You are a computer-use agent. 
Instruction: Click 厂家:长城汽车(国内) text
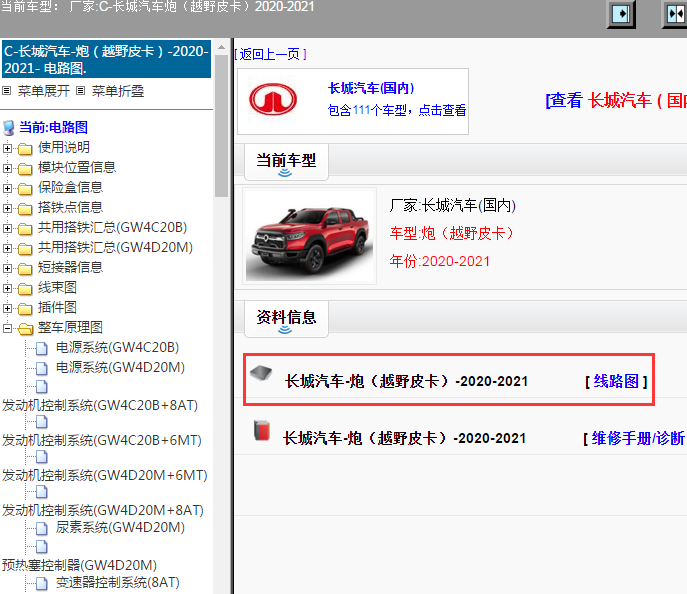[x=453, y=205]
